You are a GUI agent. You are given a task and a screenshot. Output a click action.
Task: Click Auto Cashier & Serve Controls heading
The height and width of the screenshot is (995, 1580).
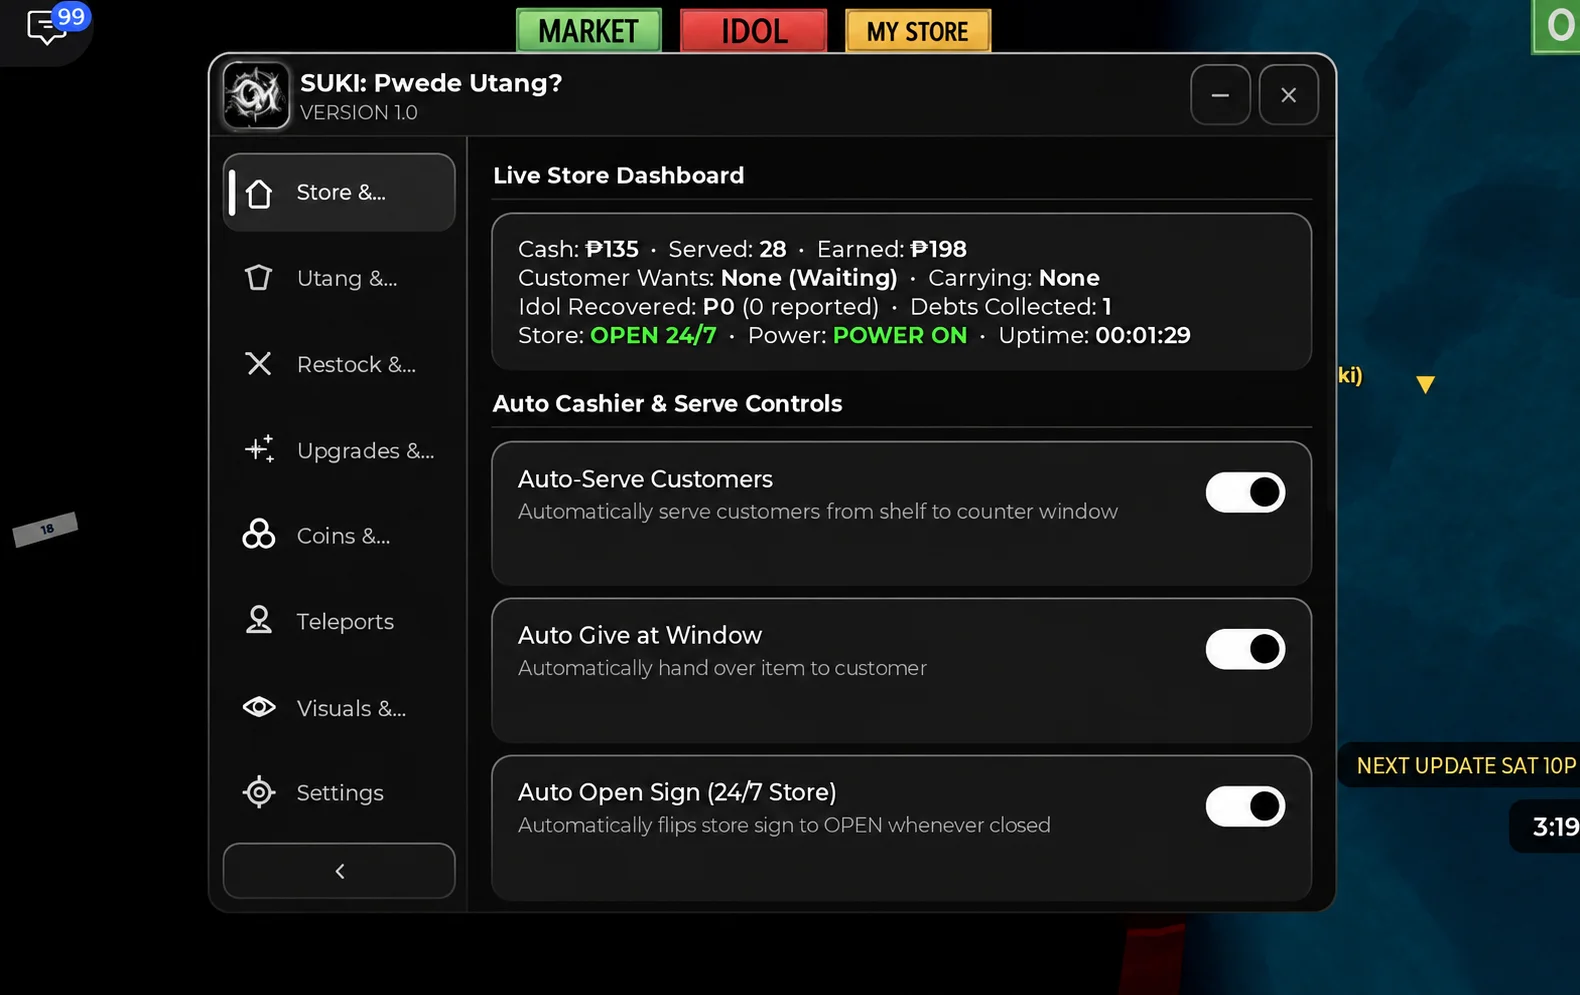(x=667, y=404)
